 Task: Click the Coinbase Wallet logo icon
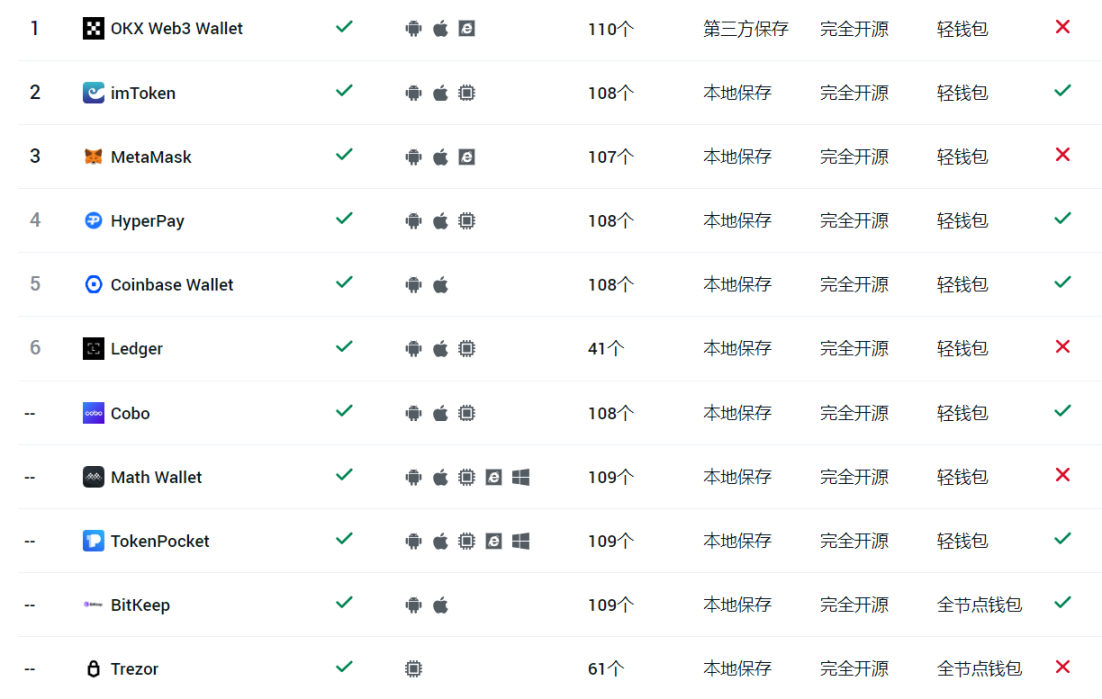tap(93, 285)
